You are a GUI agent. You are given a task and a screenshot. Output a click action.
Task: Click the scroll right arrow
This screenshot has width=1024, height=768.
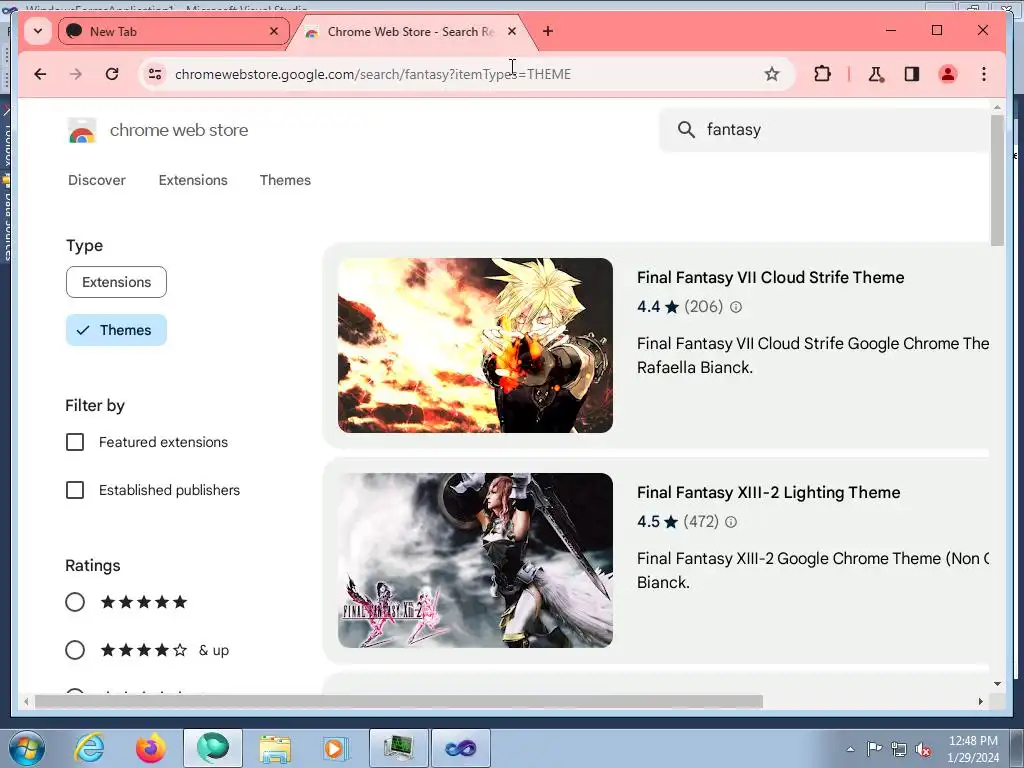tap(980, 701)
